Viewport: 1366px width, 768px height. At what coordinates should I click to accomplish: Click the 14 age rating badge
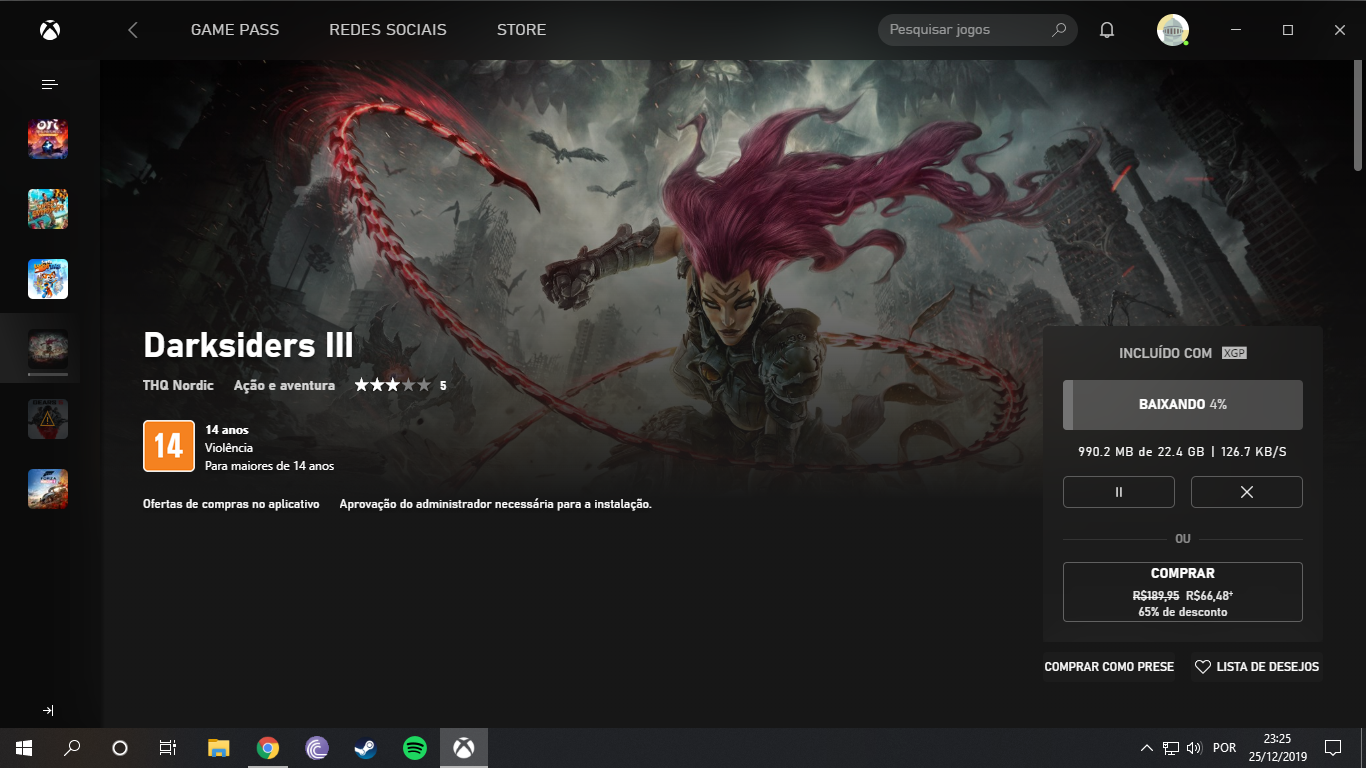(168, 446)
